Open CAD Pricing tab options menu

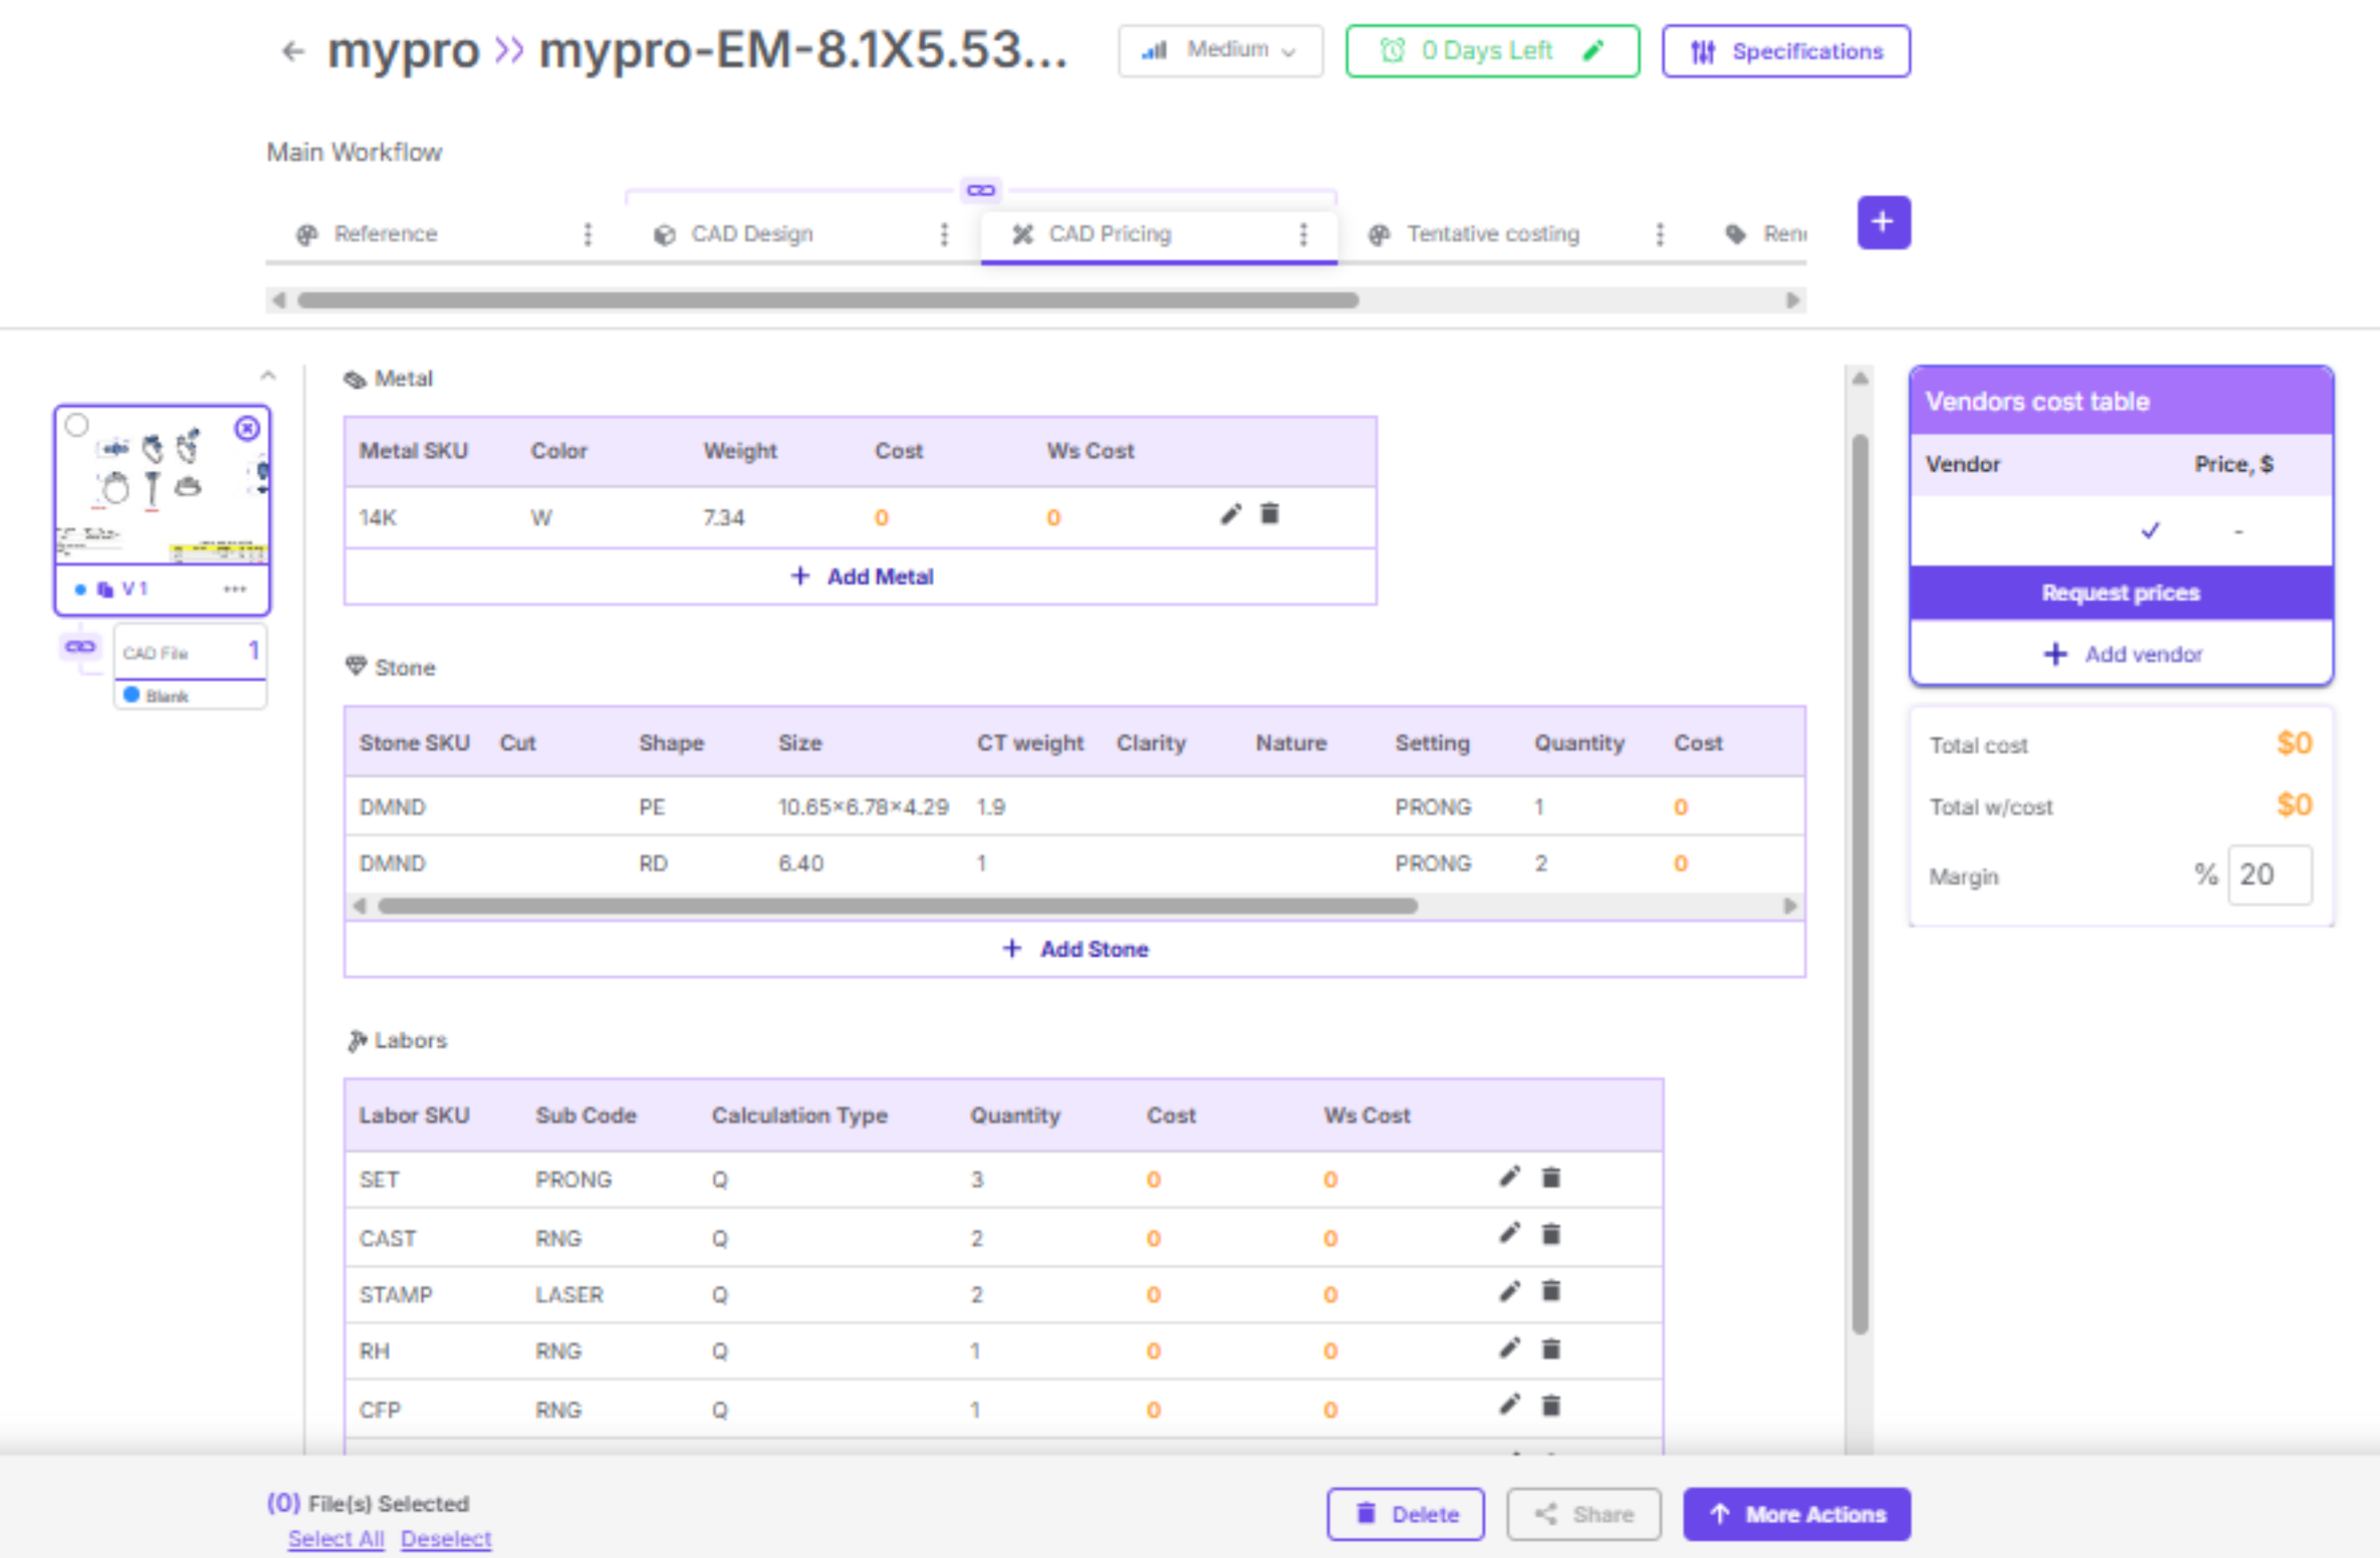click(x=1302, y=234)
